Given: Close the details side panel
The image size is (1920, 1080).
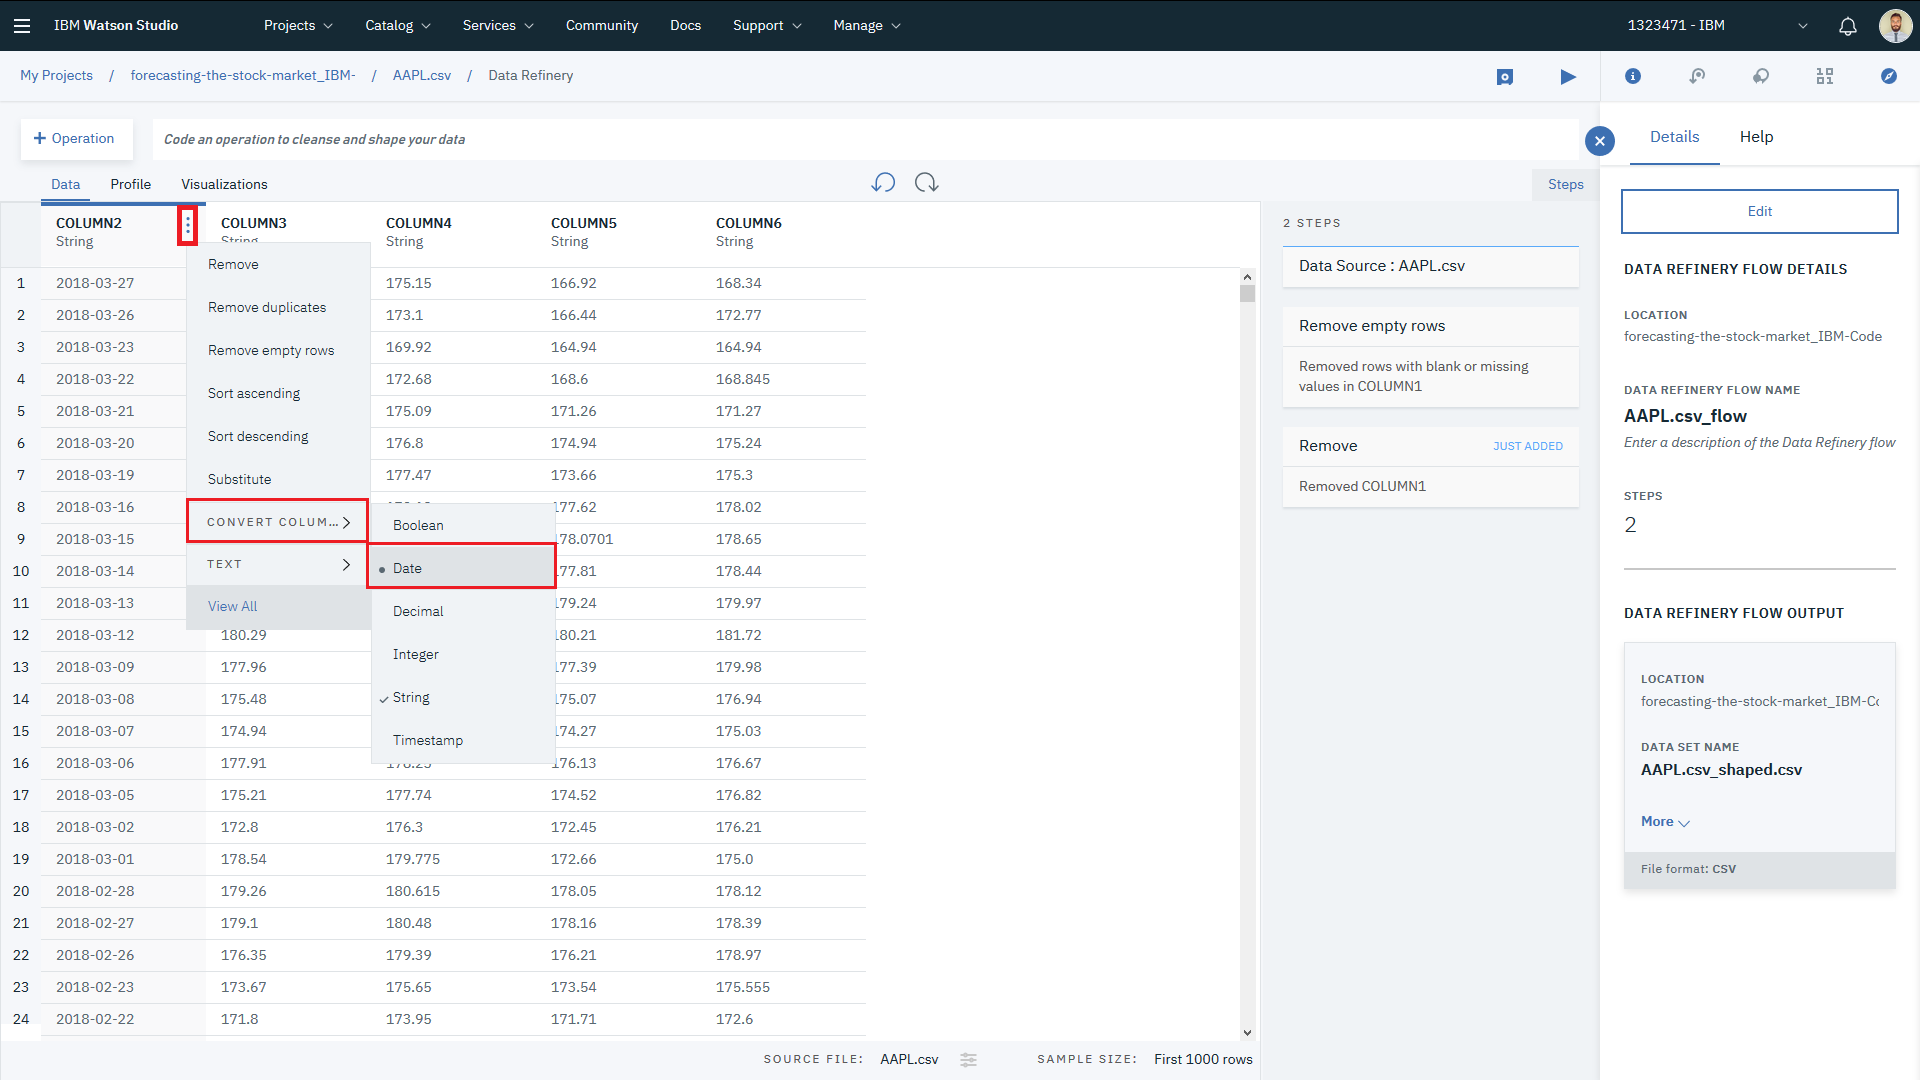Looking at the screenshot, I should [1599, 141].
